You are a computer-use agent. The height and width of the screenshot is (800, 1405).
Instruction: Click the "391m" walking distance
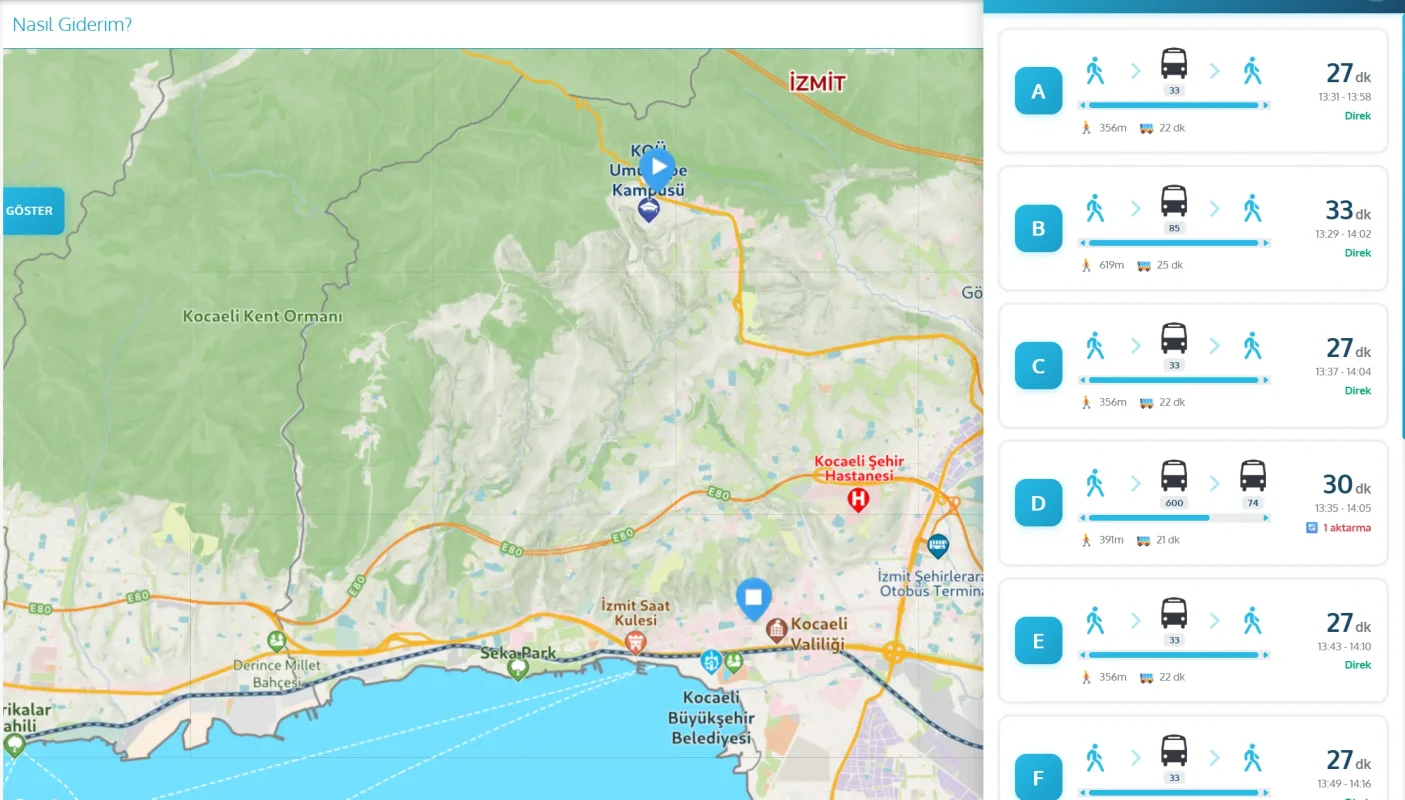[x=1112, y=540]
